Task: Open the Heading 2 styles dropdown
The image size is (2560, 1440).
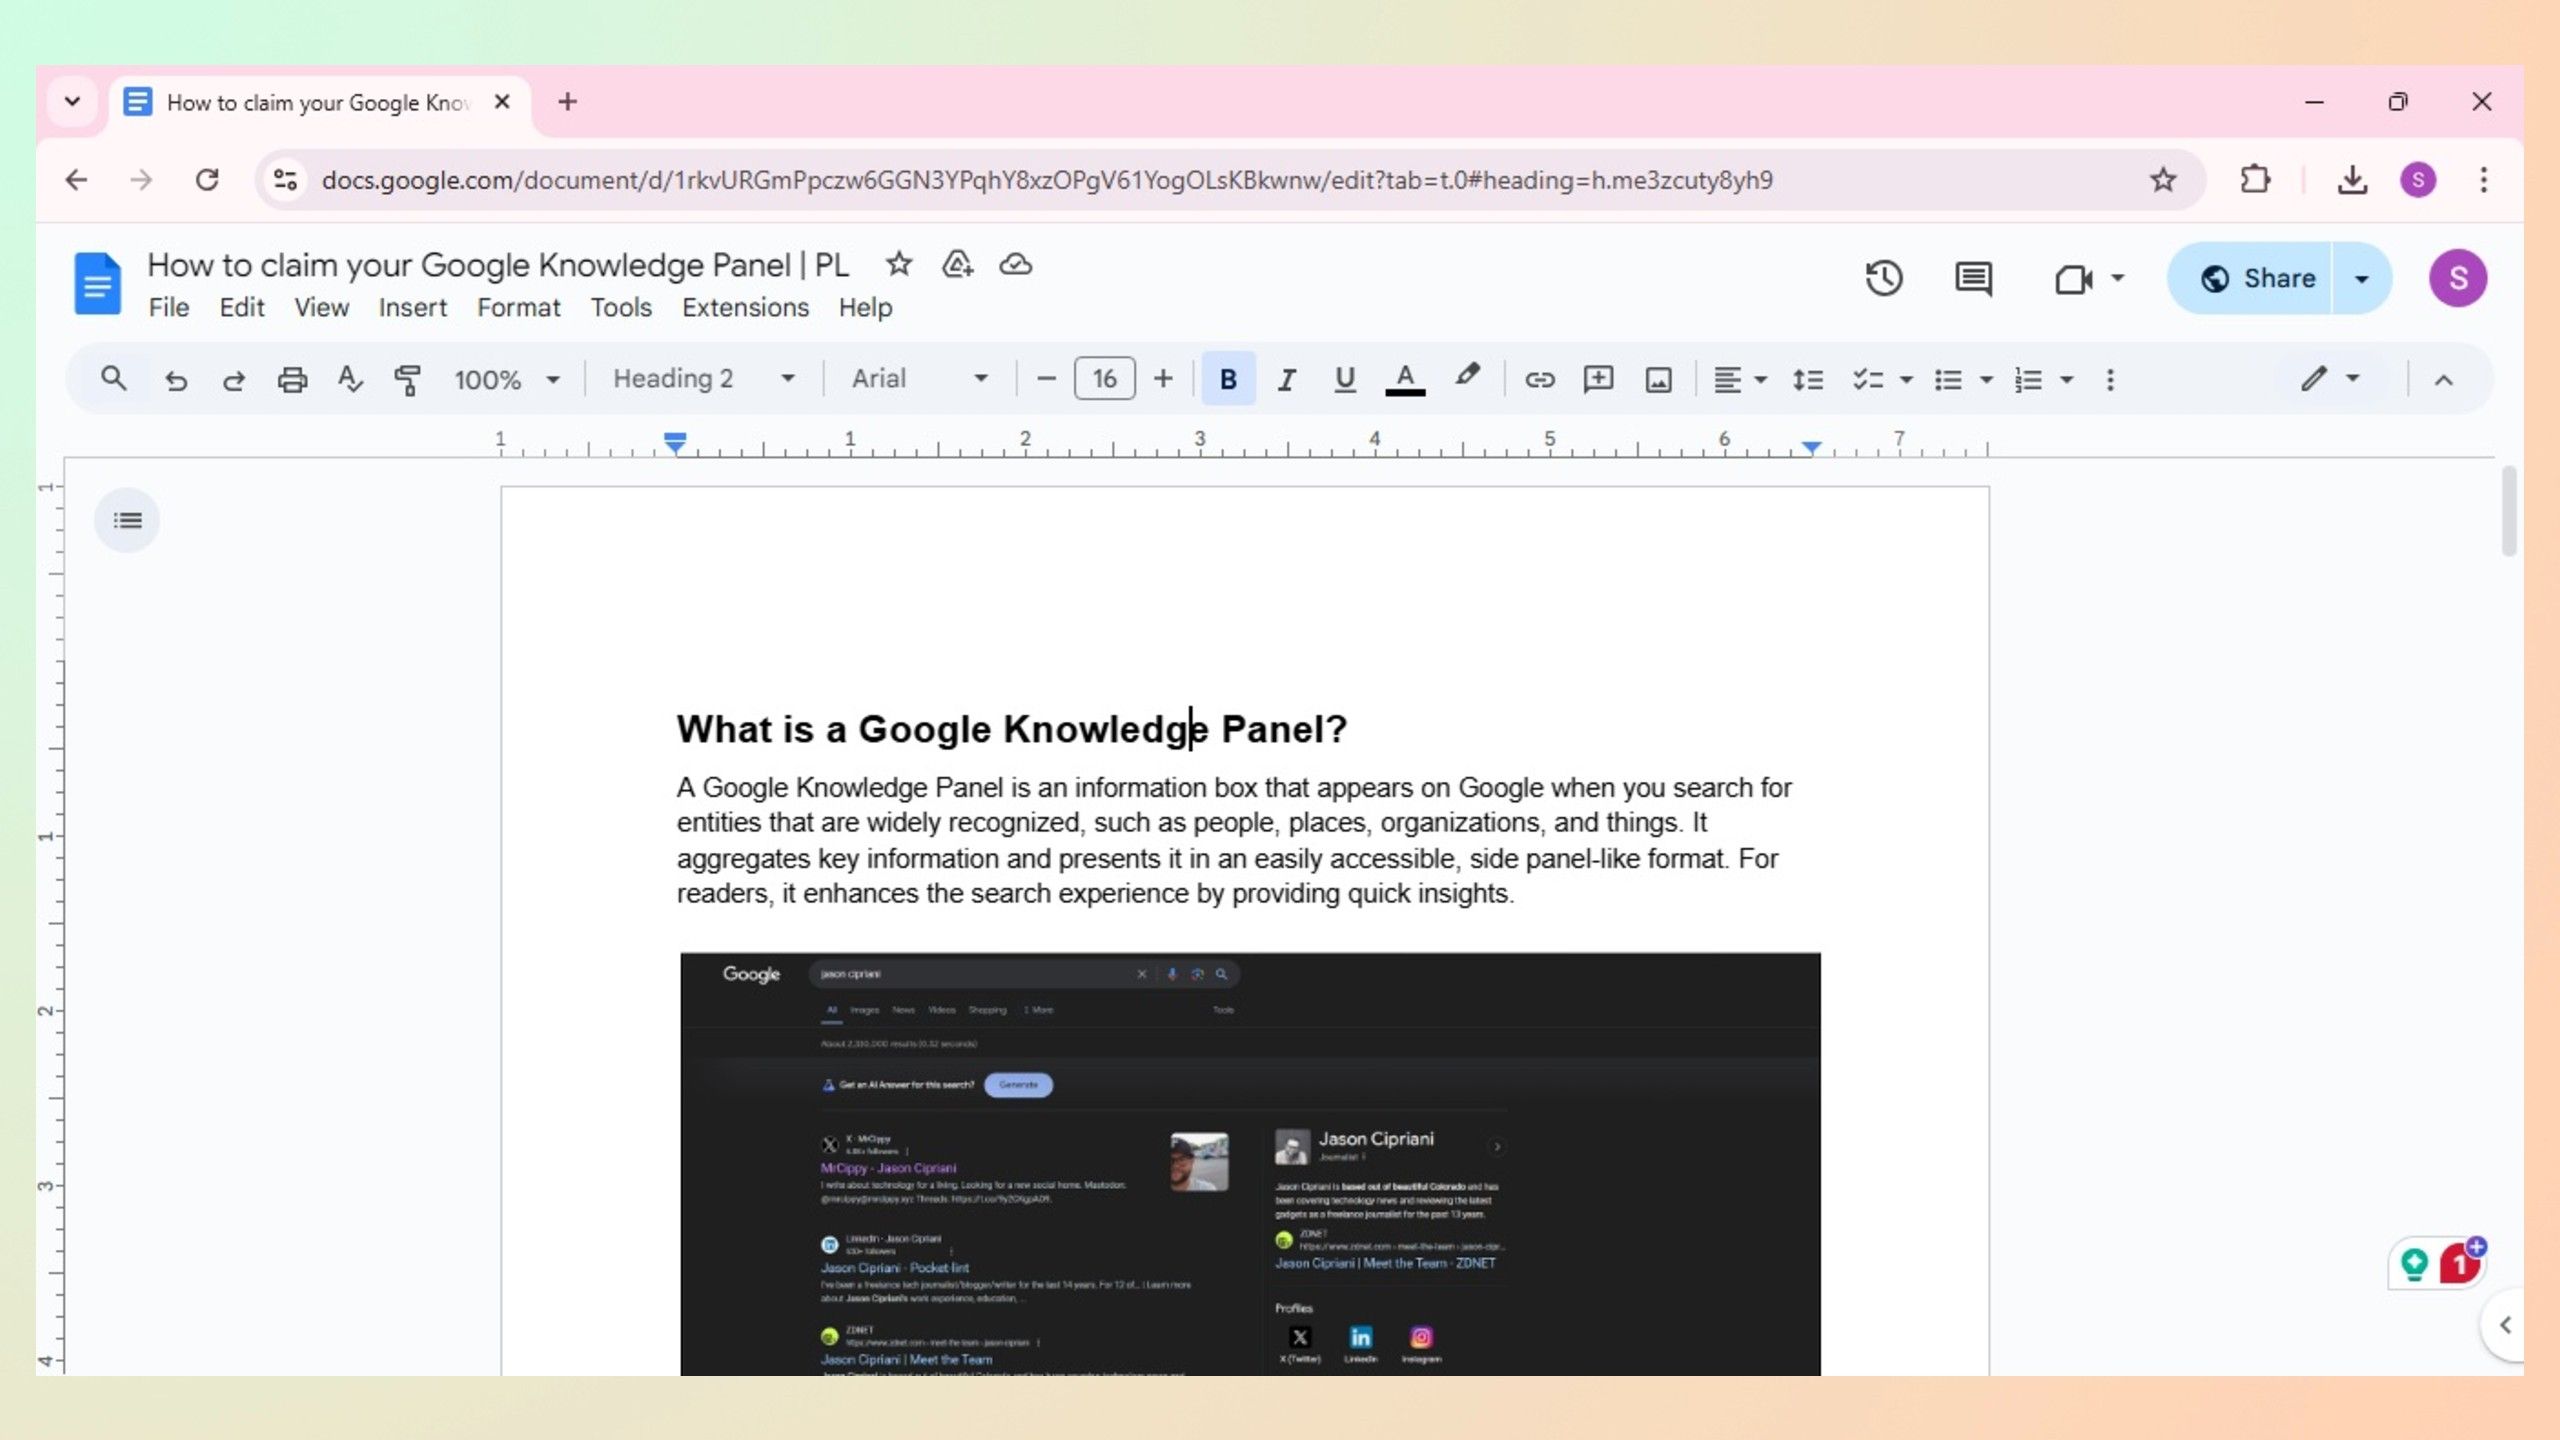Action: tap(704, 379)
